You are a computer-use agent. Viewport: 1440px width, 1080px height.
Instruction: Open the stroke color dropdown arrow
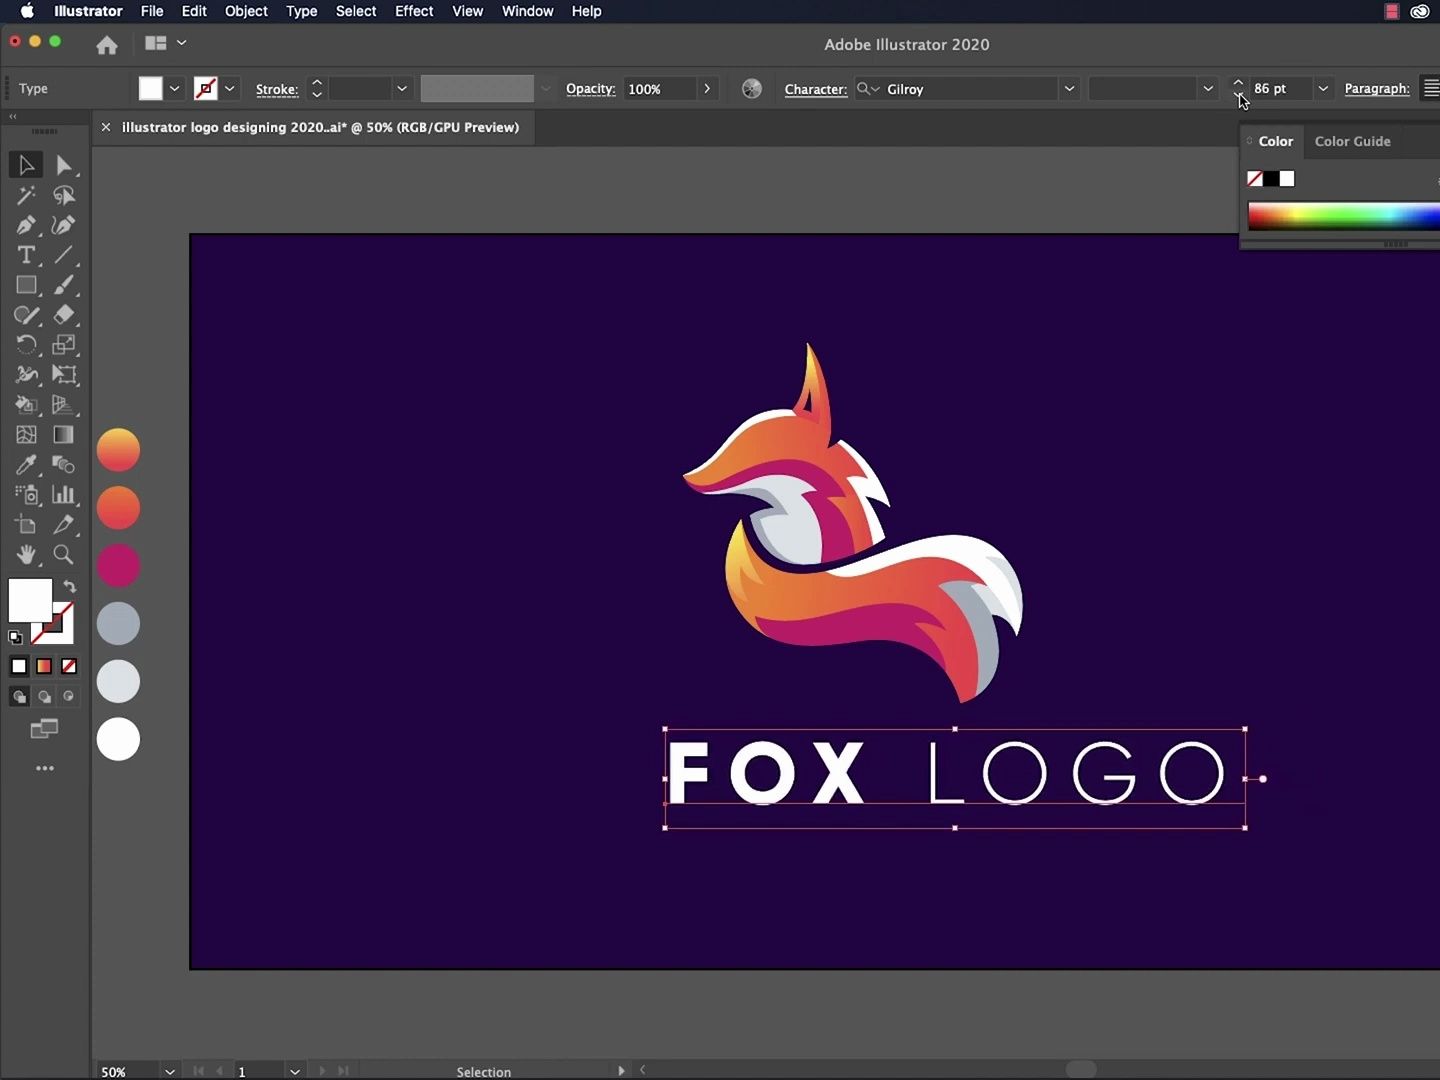pyautogui.click(x=230, y=89)
